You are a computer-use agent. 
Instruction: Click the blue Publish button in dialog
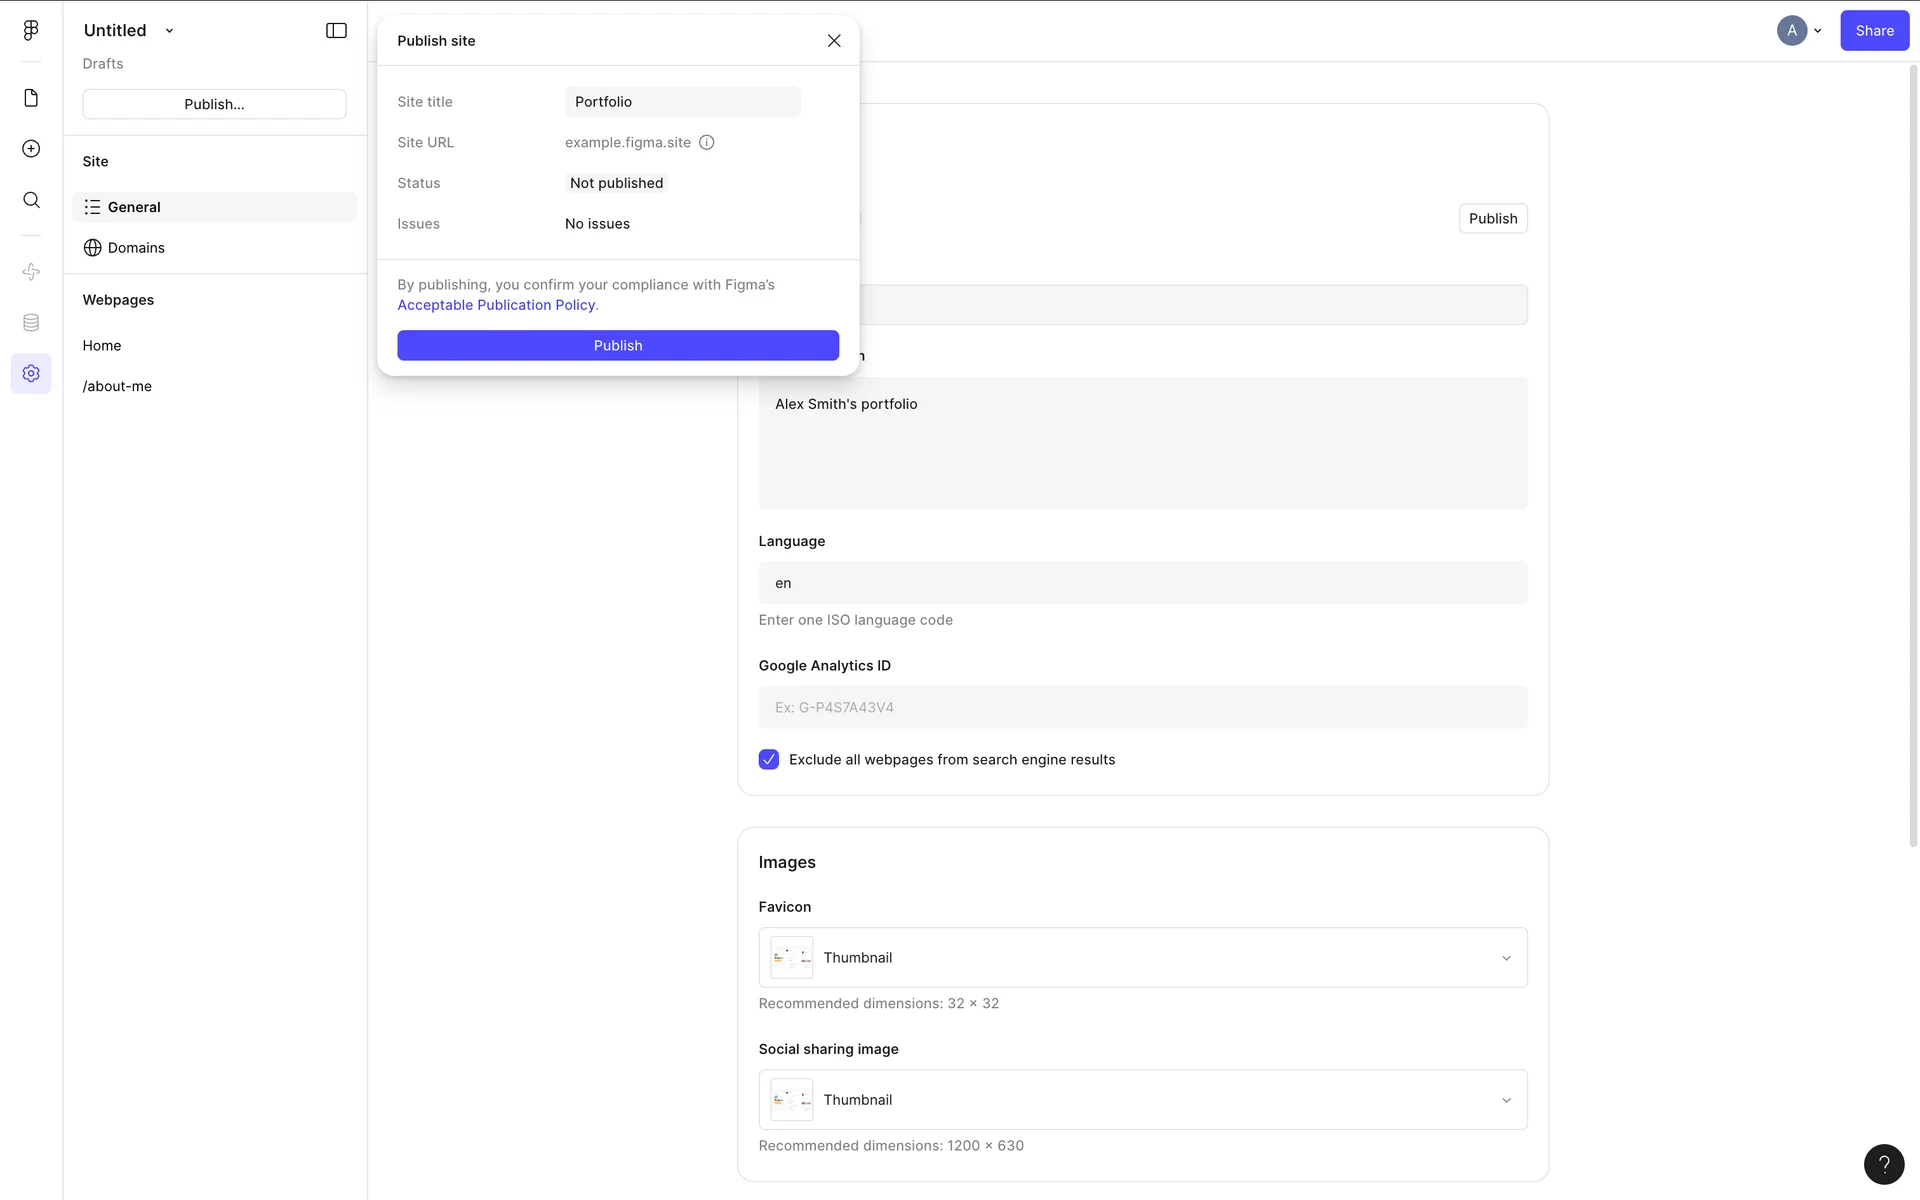pyautogui.click(x=618, y=345)
